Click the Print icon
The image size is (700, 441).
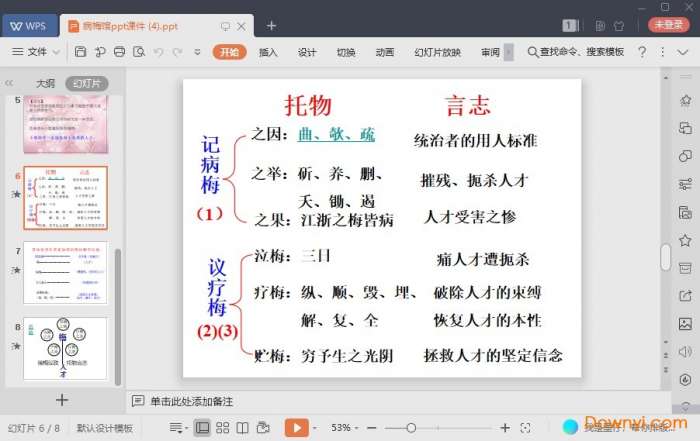point(119,52)
